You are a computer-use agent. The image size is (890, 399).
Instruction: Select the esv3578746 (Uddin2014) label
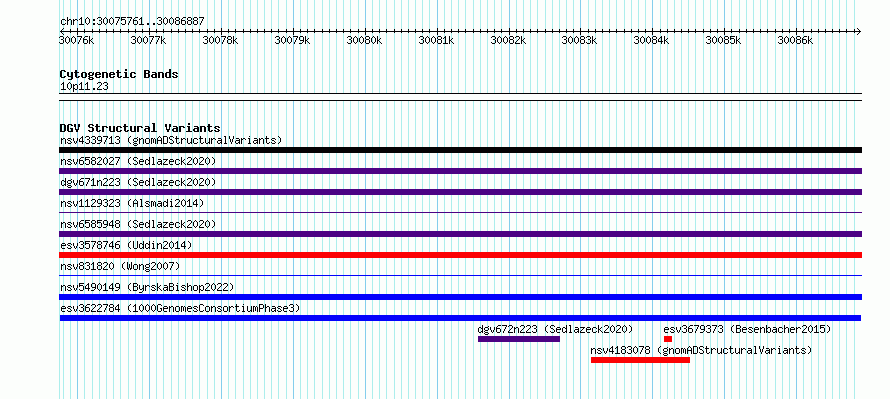126,245
